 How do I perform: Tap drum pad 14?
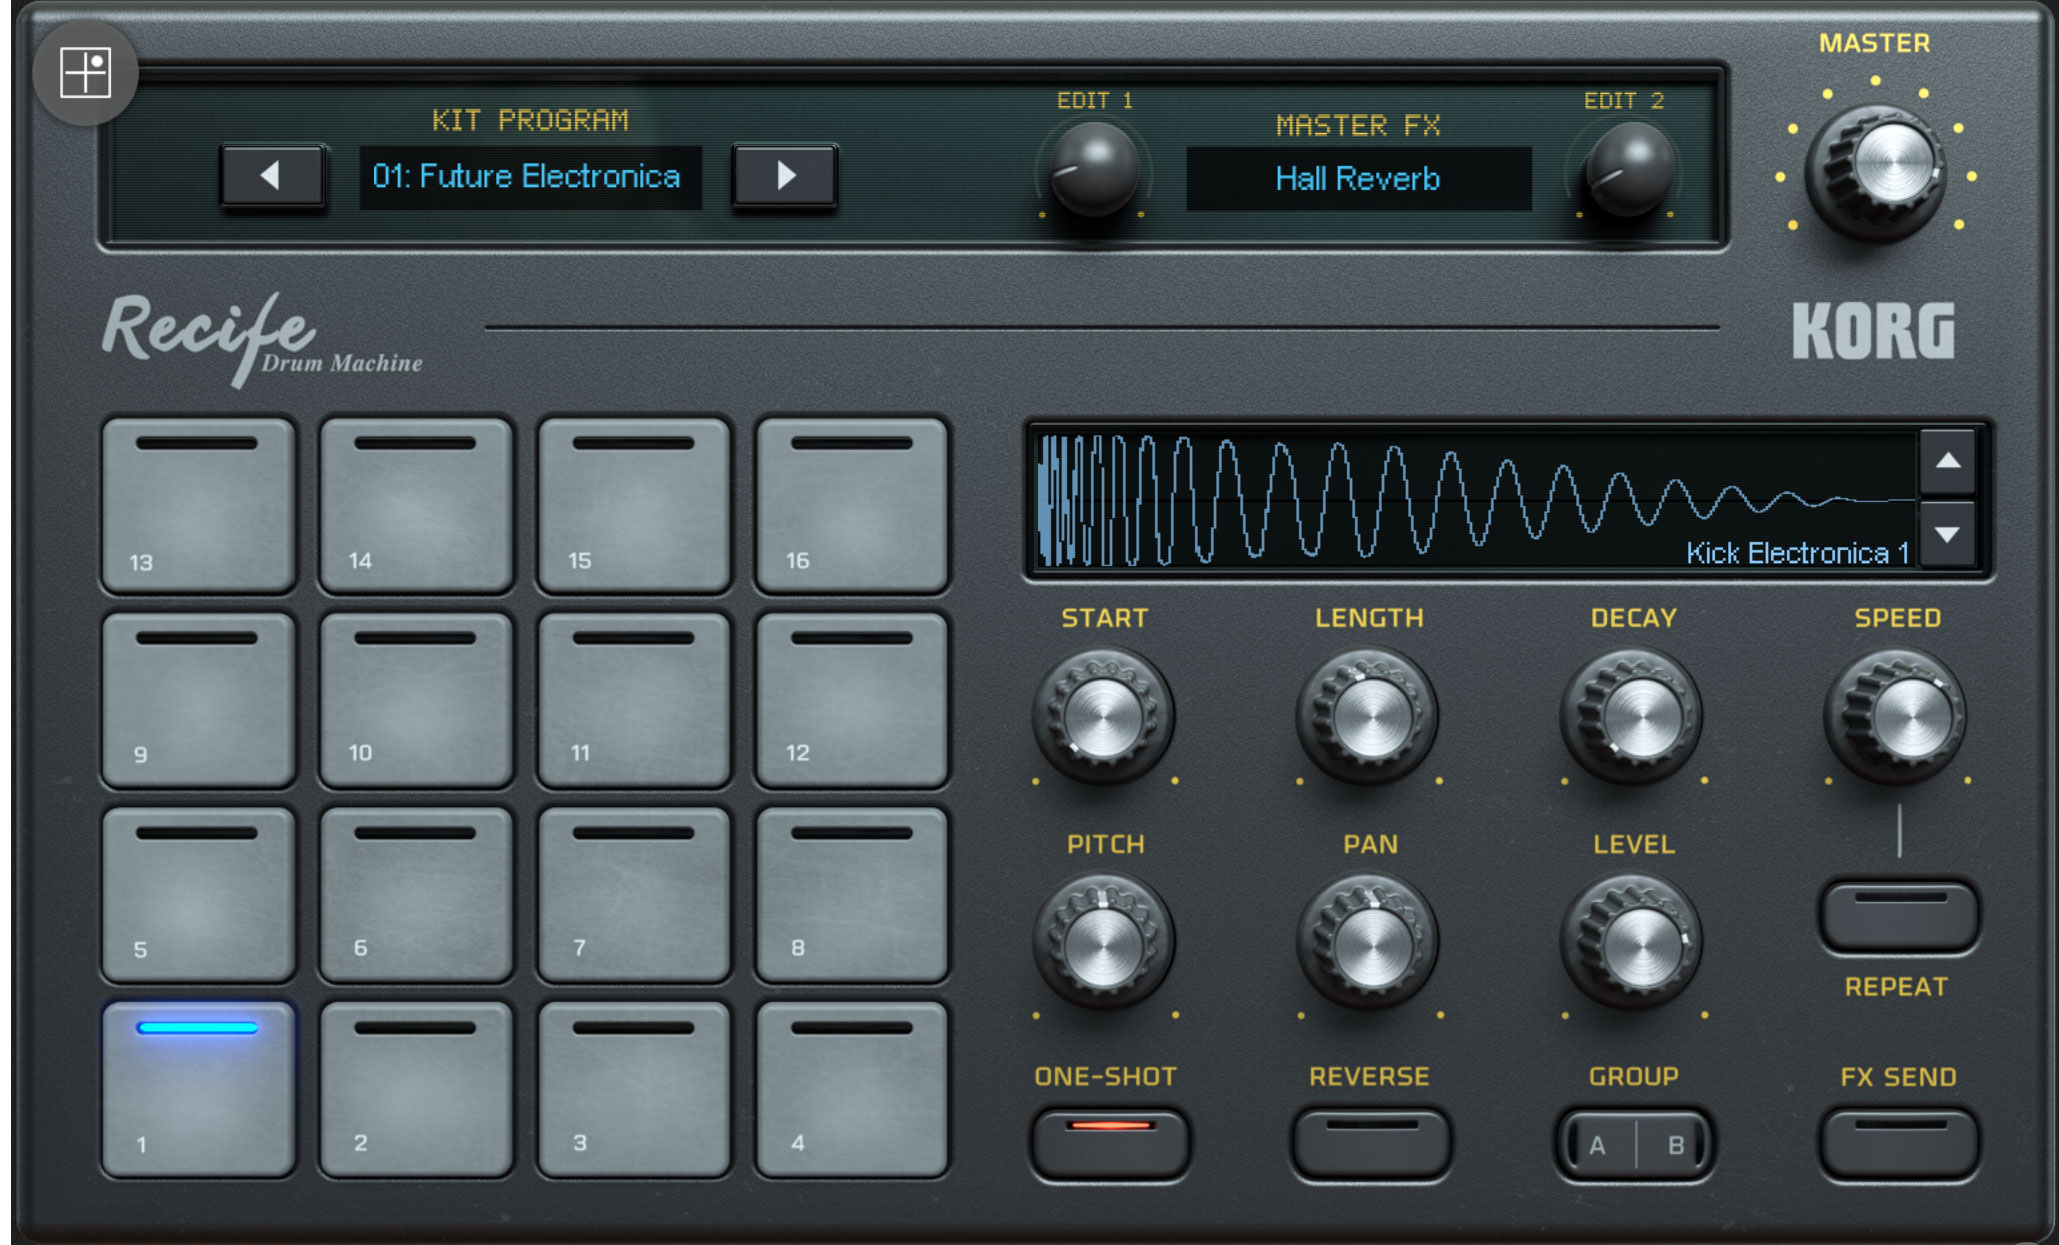click(x=416, y=505)
